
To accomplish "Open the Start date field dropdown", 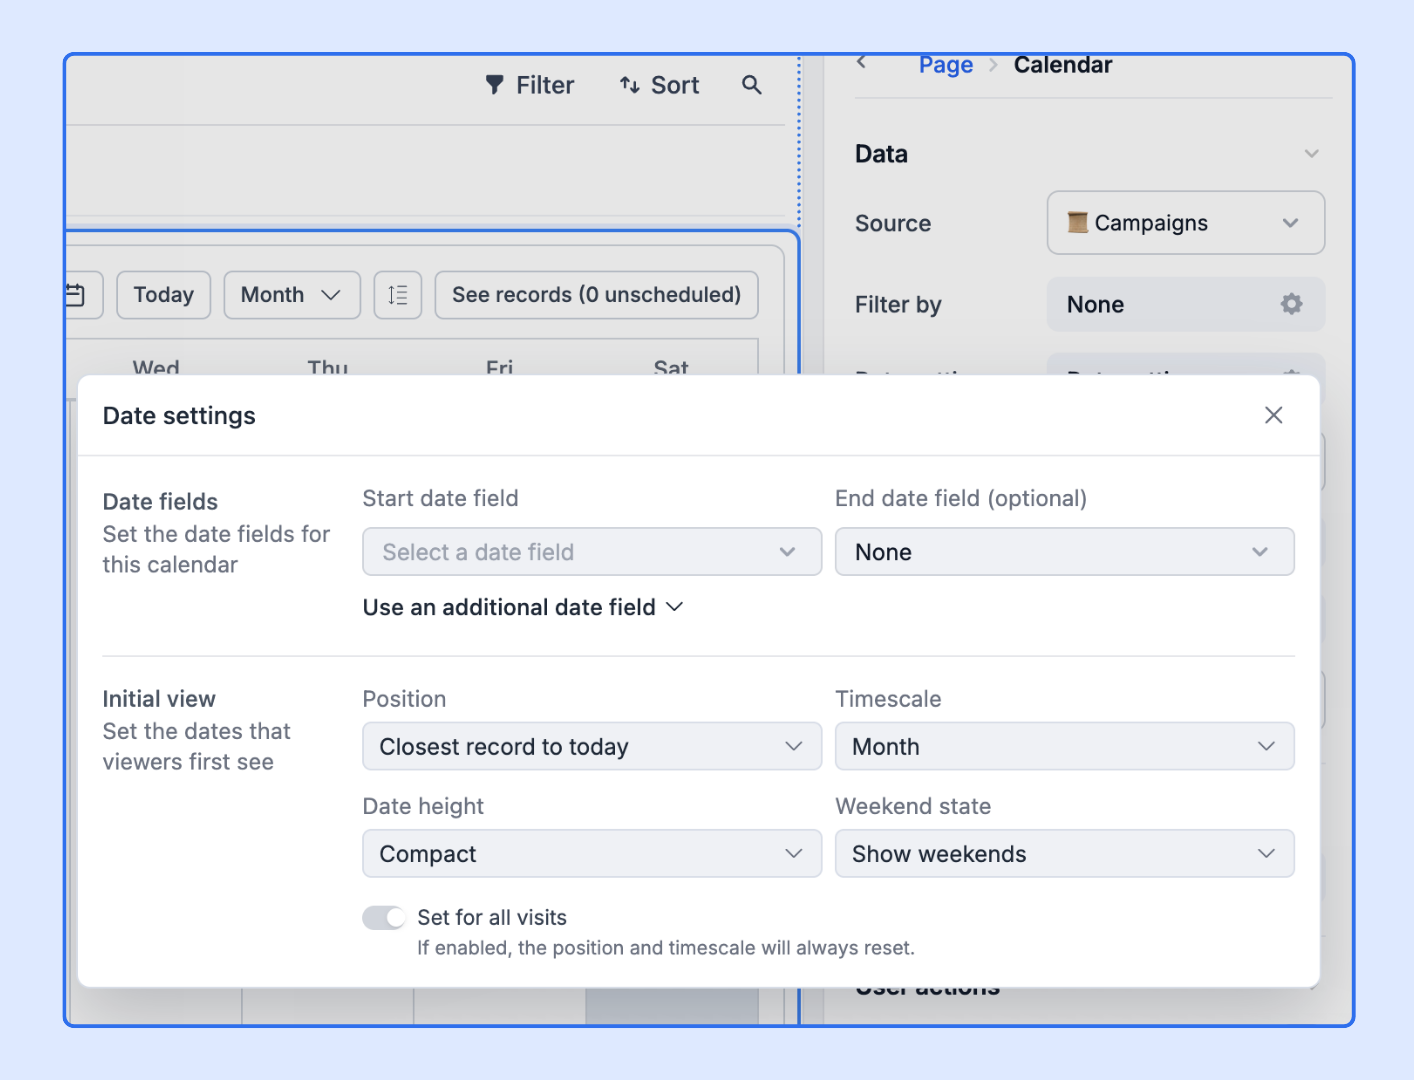I will tap(592, 552).
